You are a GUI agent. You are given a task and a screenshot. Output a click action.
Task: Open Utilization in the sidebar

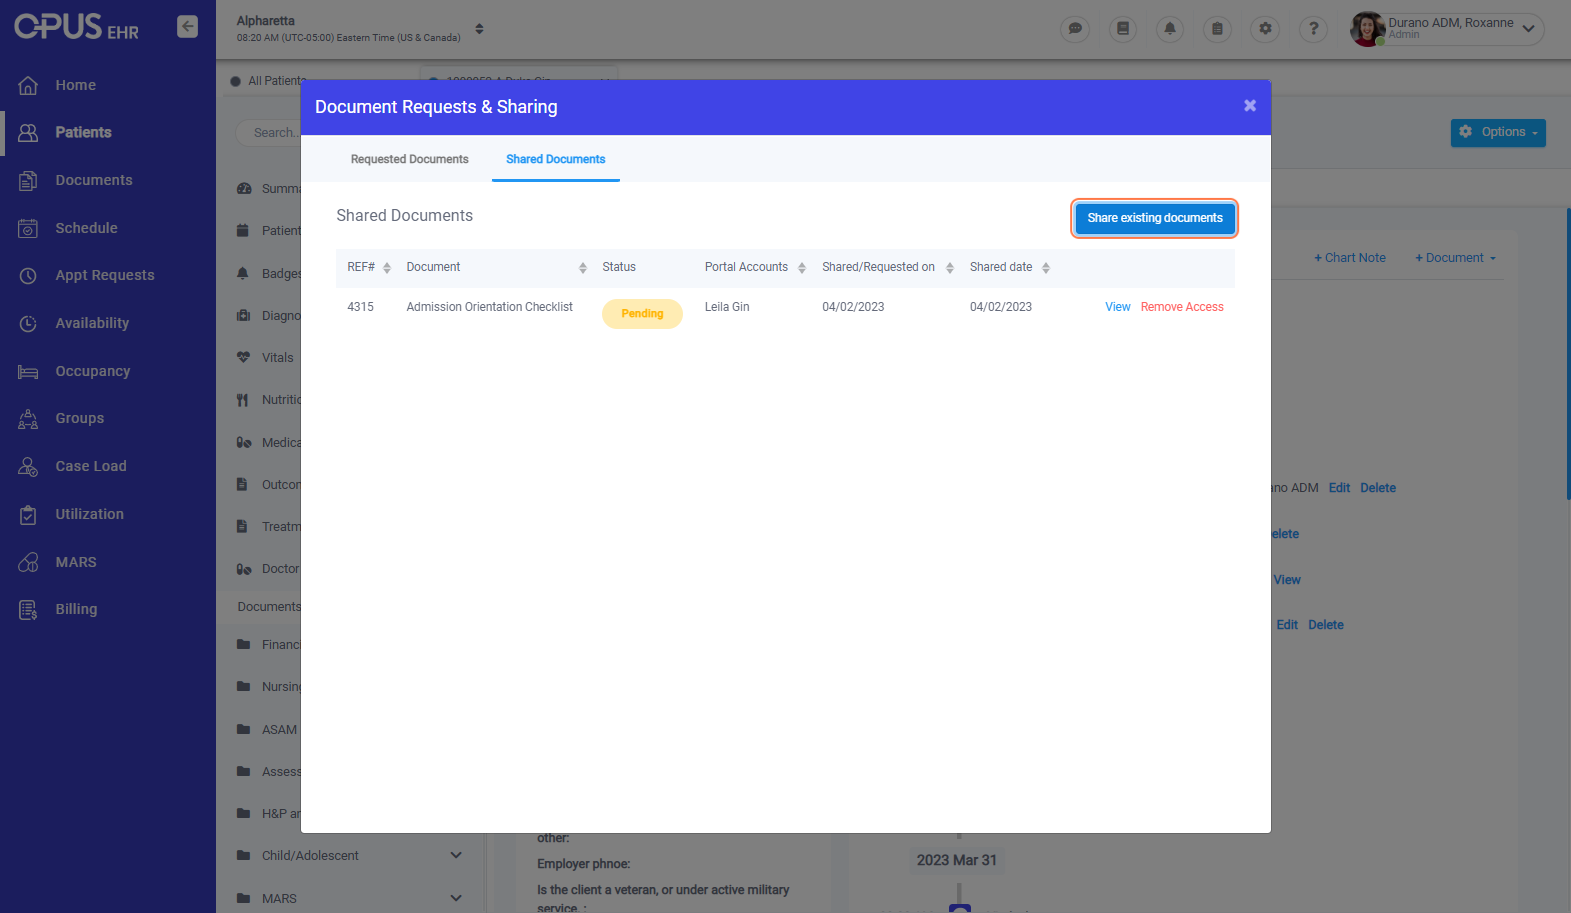(89, 514)
